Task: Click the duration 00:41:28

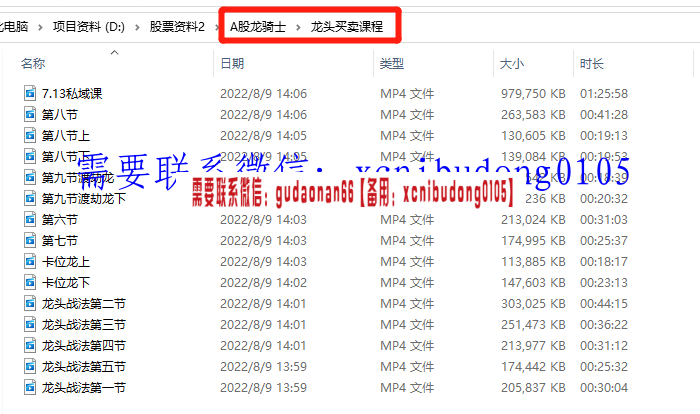Action: click(604, 114)
